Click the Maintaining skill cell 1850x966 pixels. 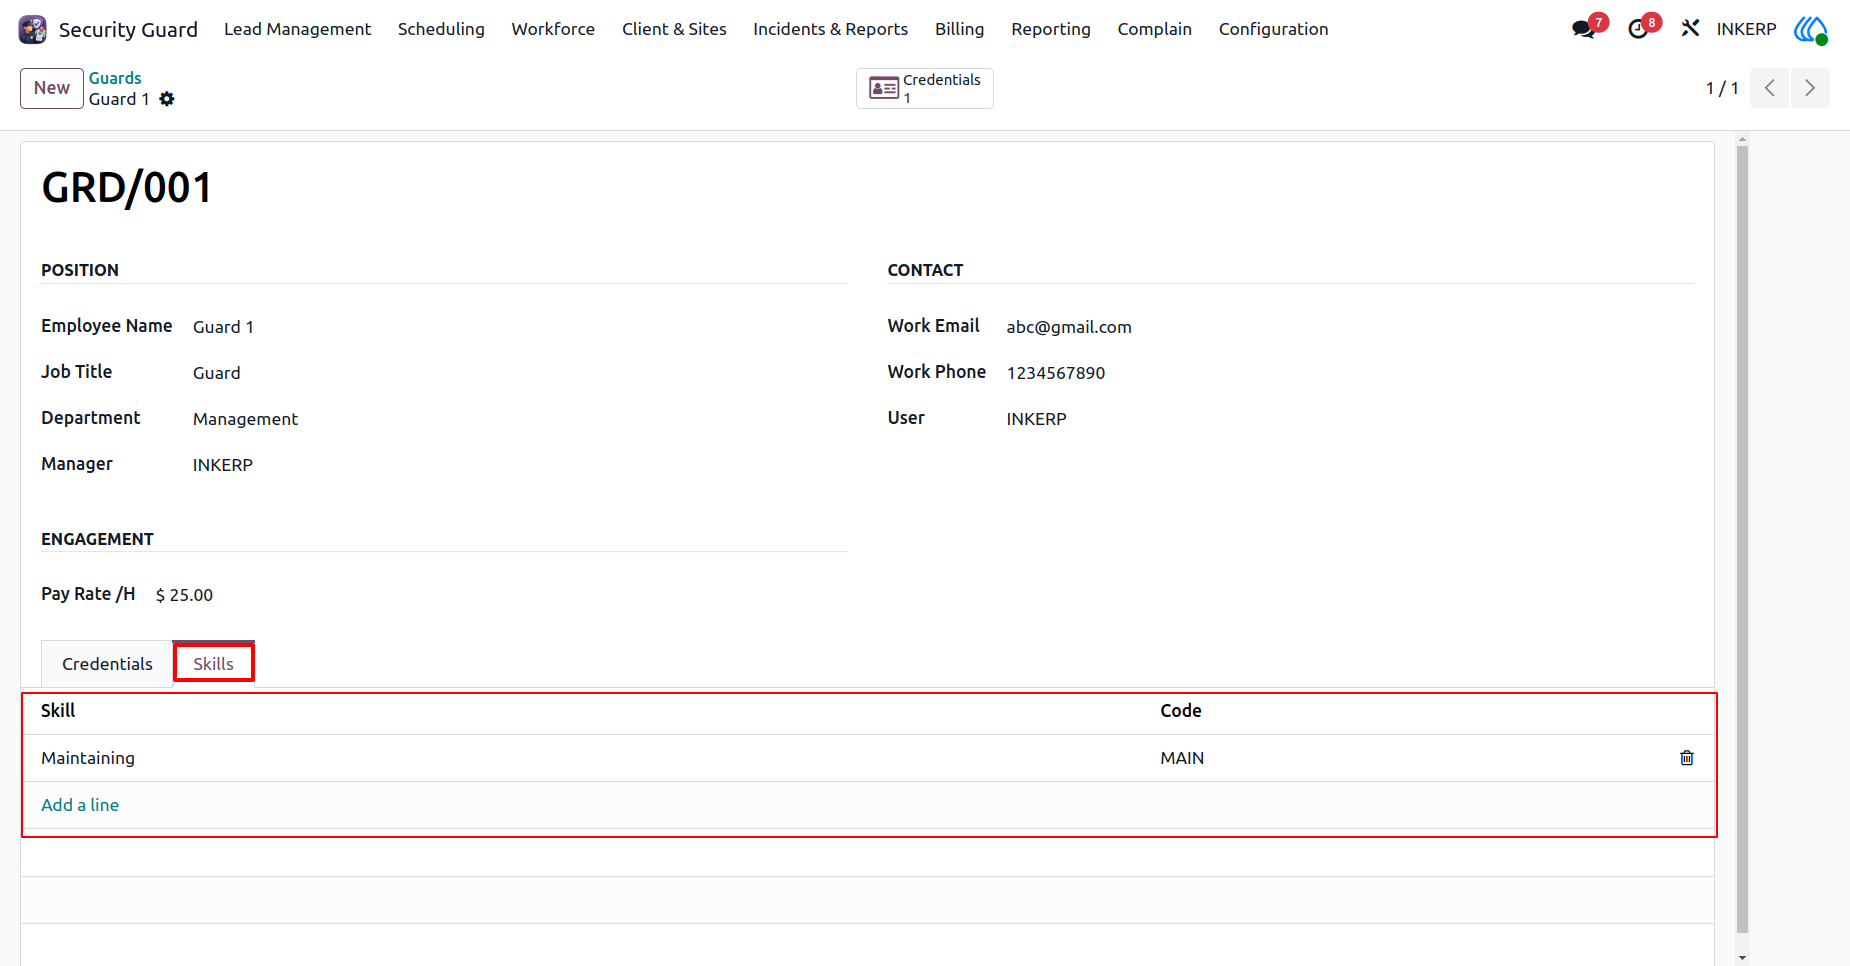click(x=590, y=758)
